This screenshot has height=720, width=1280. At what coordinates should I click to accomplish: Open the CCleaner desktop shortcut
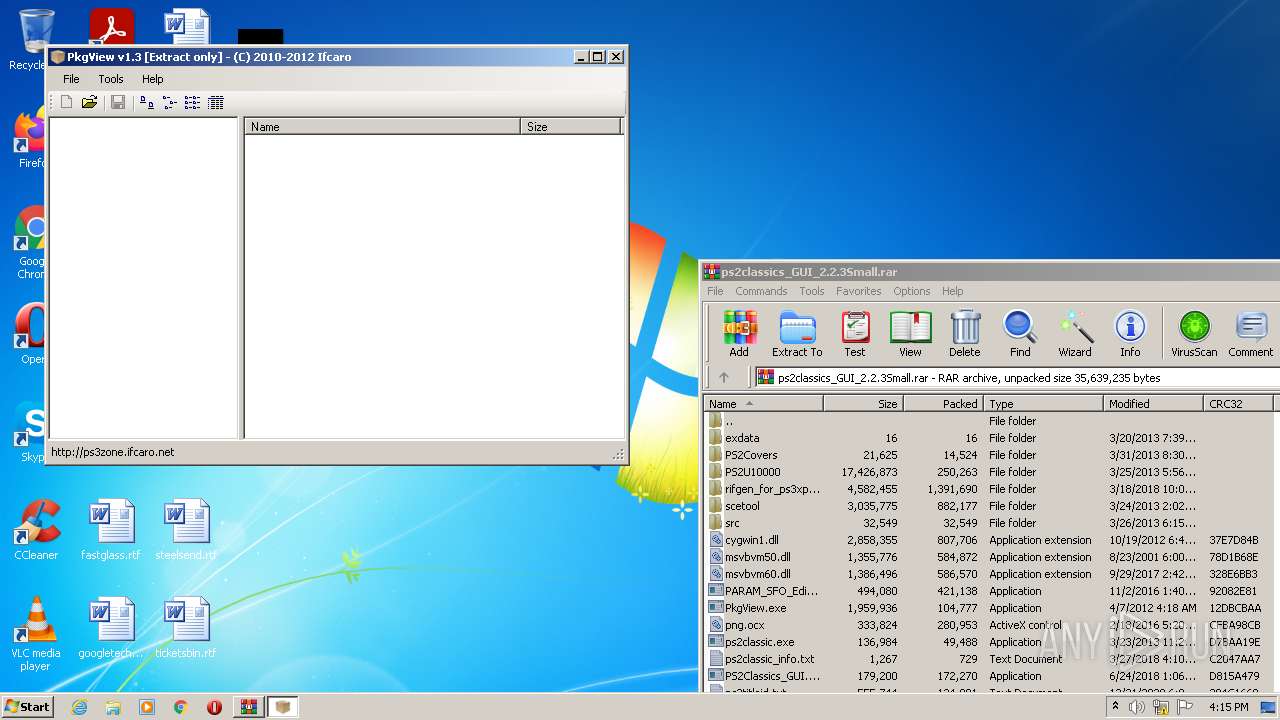36,530
